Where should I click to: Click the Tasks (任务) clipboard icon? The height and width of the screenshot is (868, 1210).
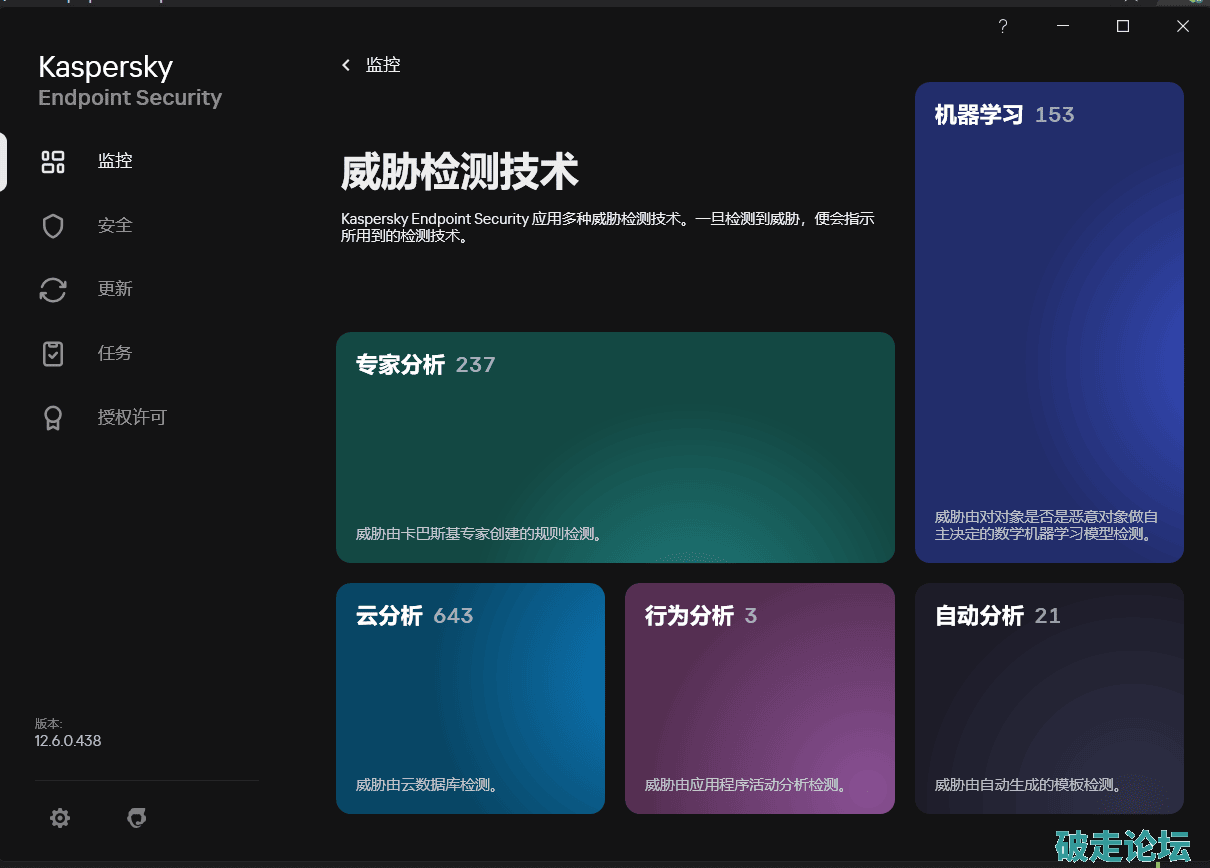click(x=53, y=354)
